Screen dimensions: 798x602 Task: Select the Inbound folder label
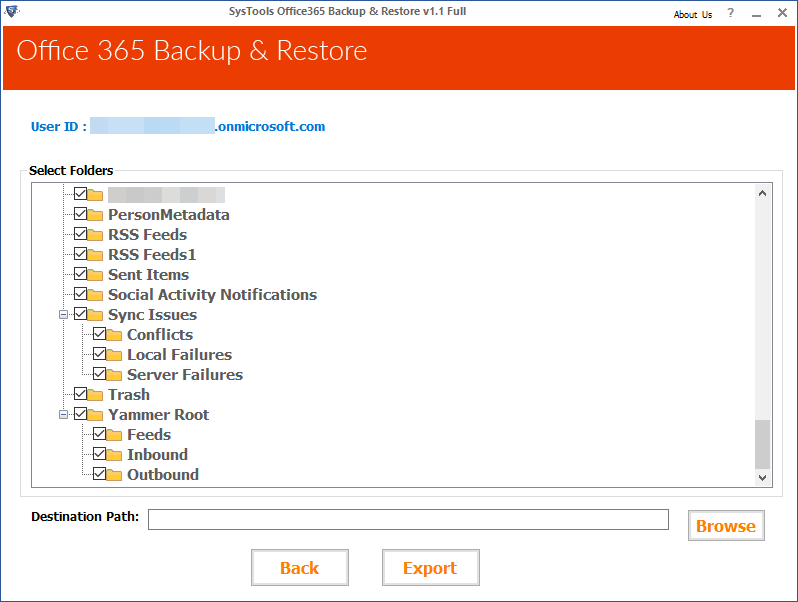coord(157,454)
